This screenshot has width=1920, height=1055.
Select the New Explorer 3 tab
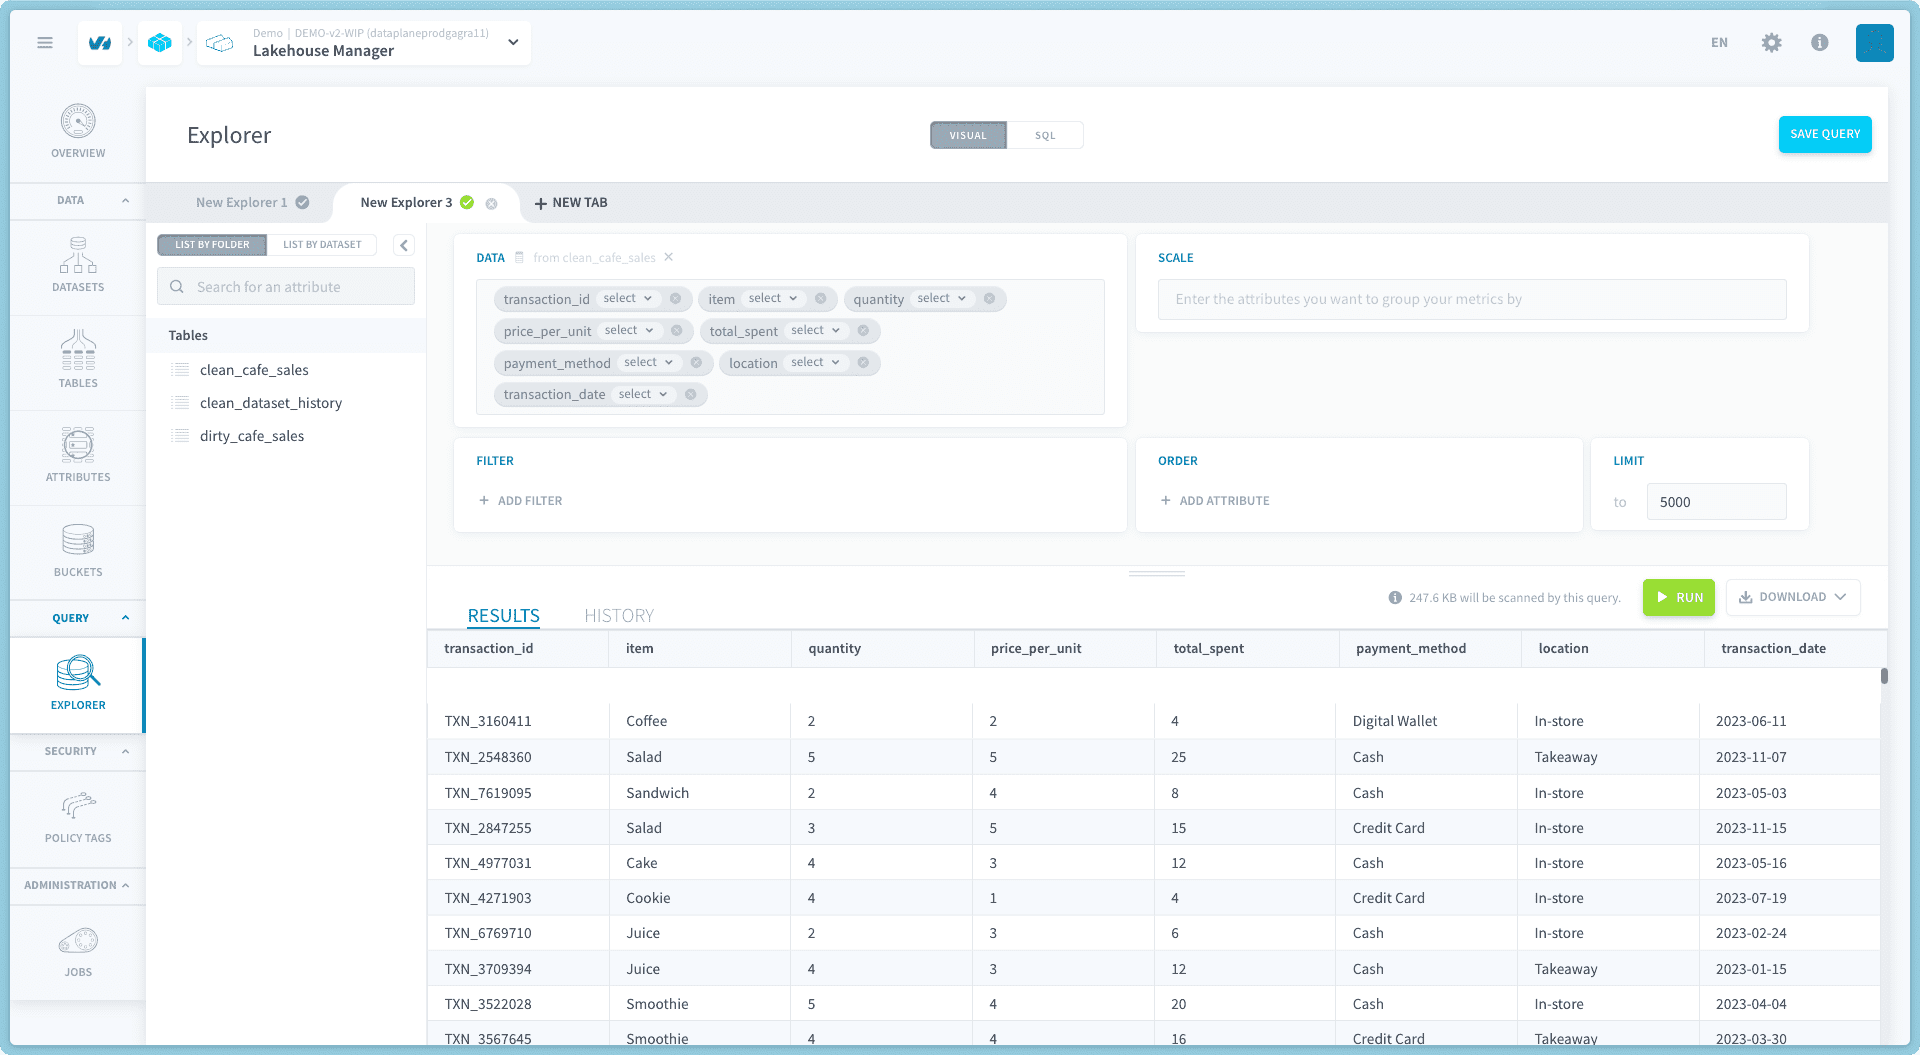click(406, 203)
